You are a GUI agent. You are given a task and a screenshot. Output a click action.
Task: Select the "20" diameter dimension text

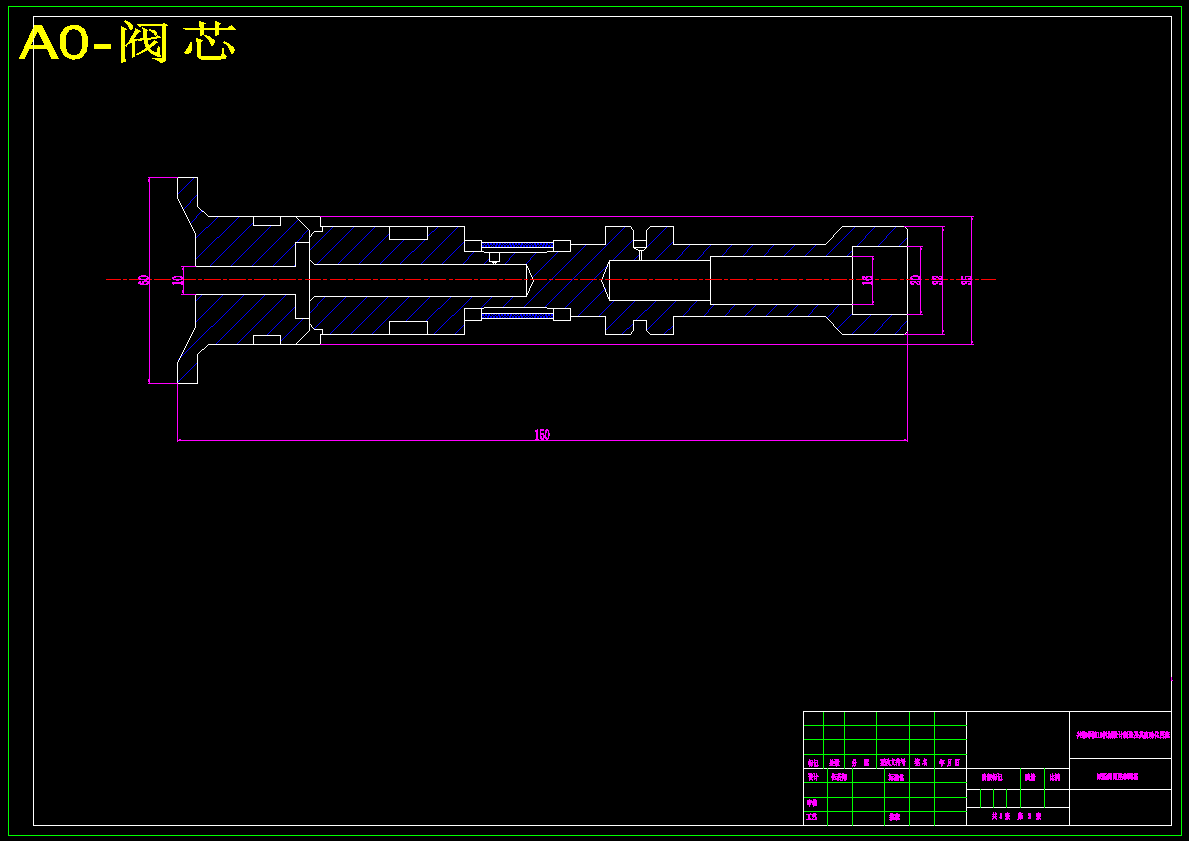click(x=915, y=280)
